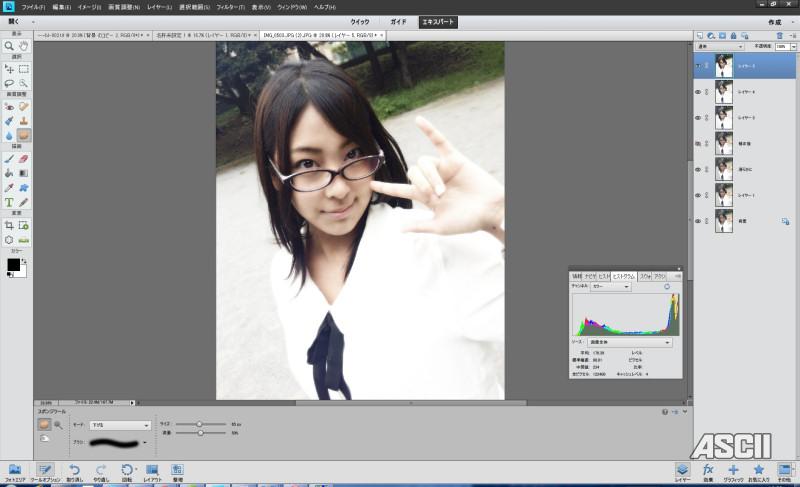Open histogram source dropdown
Image resolution: width=800 pixels, height=487 pixels.
pos(630,342)
